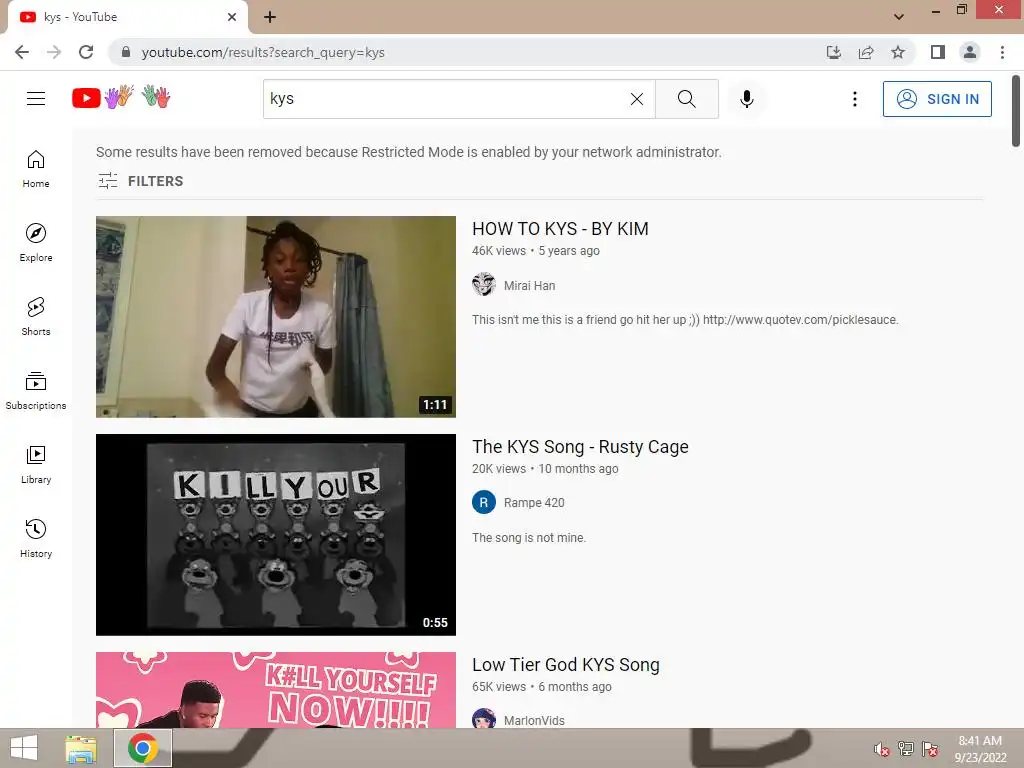Share this page icon
Image resolution: width=1024 pixels, height=768 pixels.
tap(866, 52)
